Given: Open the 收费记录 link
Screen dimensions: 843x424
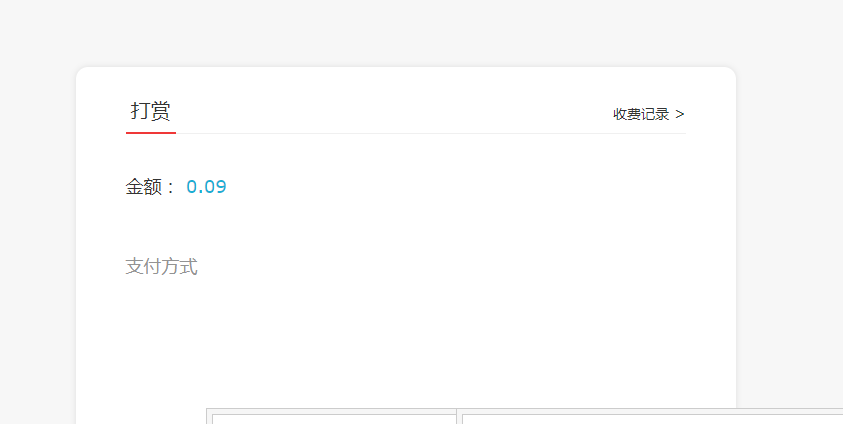Looking at the screenshot, I should [x=641, y=114].
